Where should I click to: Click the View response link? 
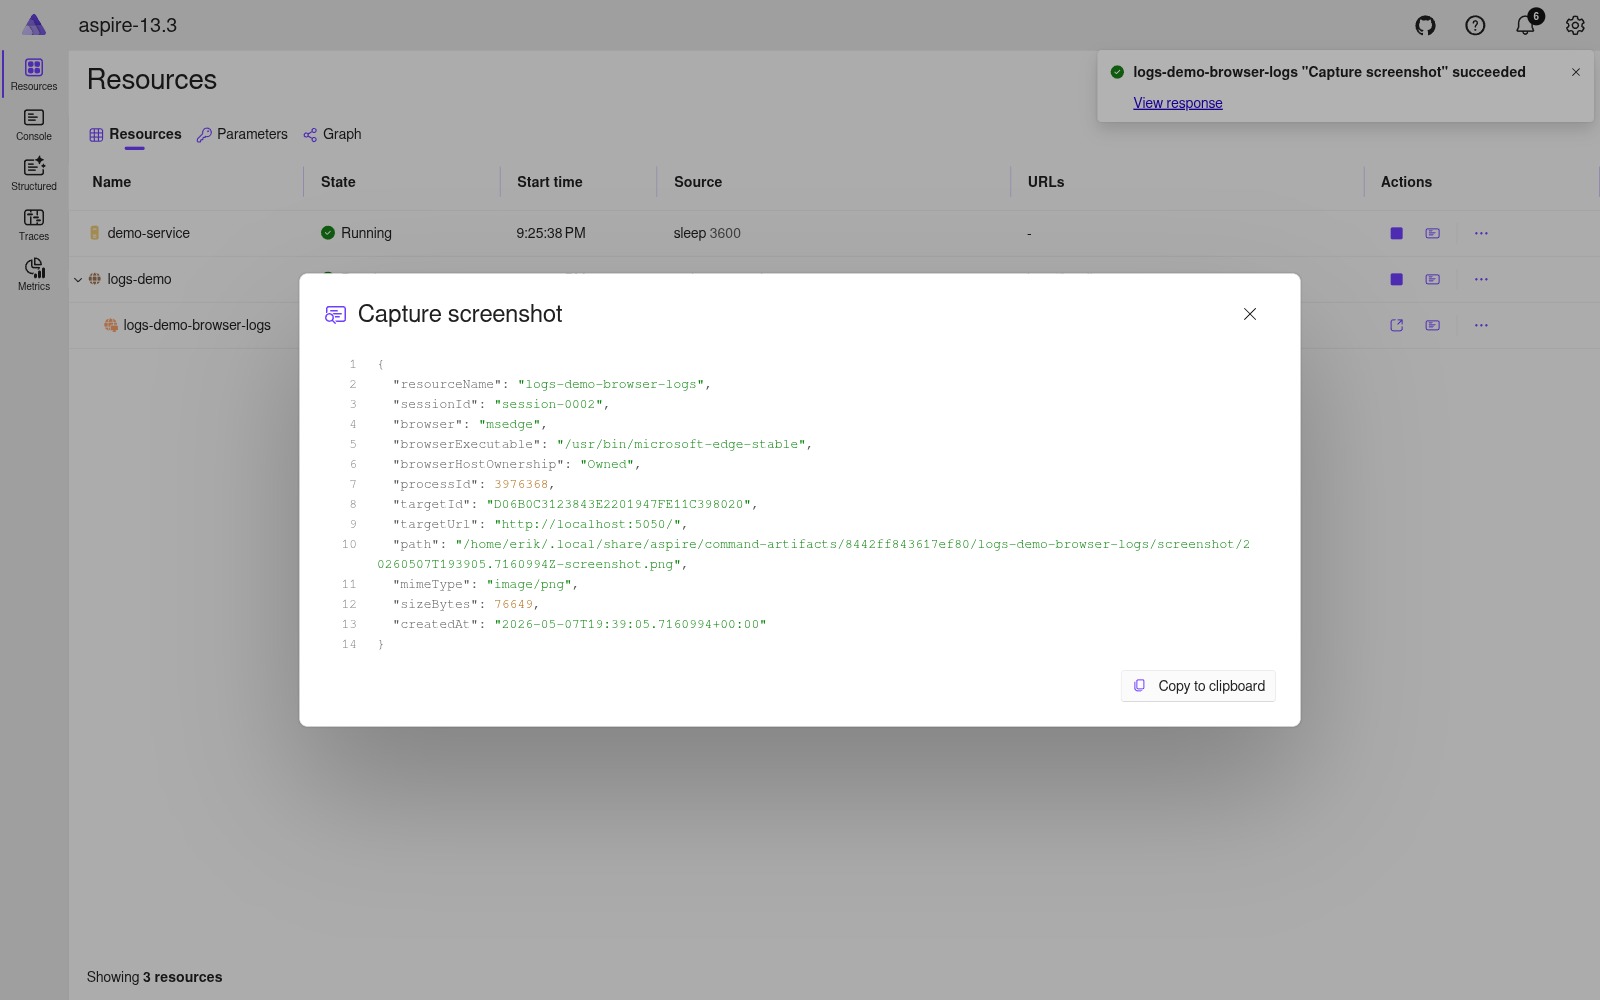pyautogui.click(x=1178, y=103)
